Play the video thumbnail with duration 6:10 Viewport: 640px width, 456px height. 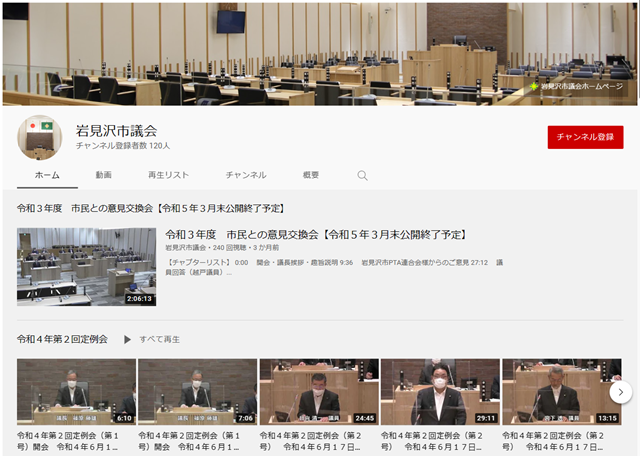[76, 392]
